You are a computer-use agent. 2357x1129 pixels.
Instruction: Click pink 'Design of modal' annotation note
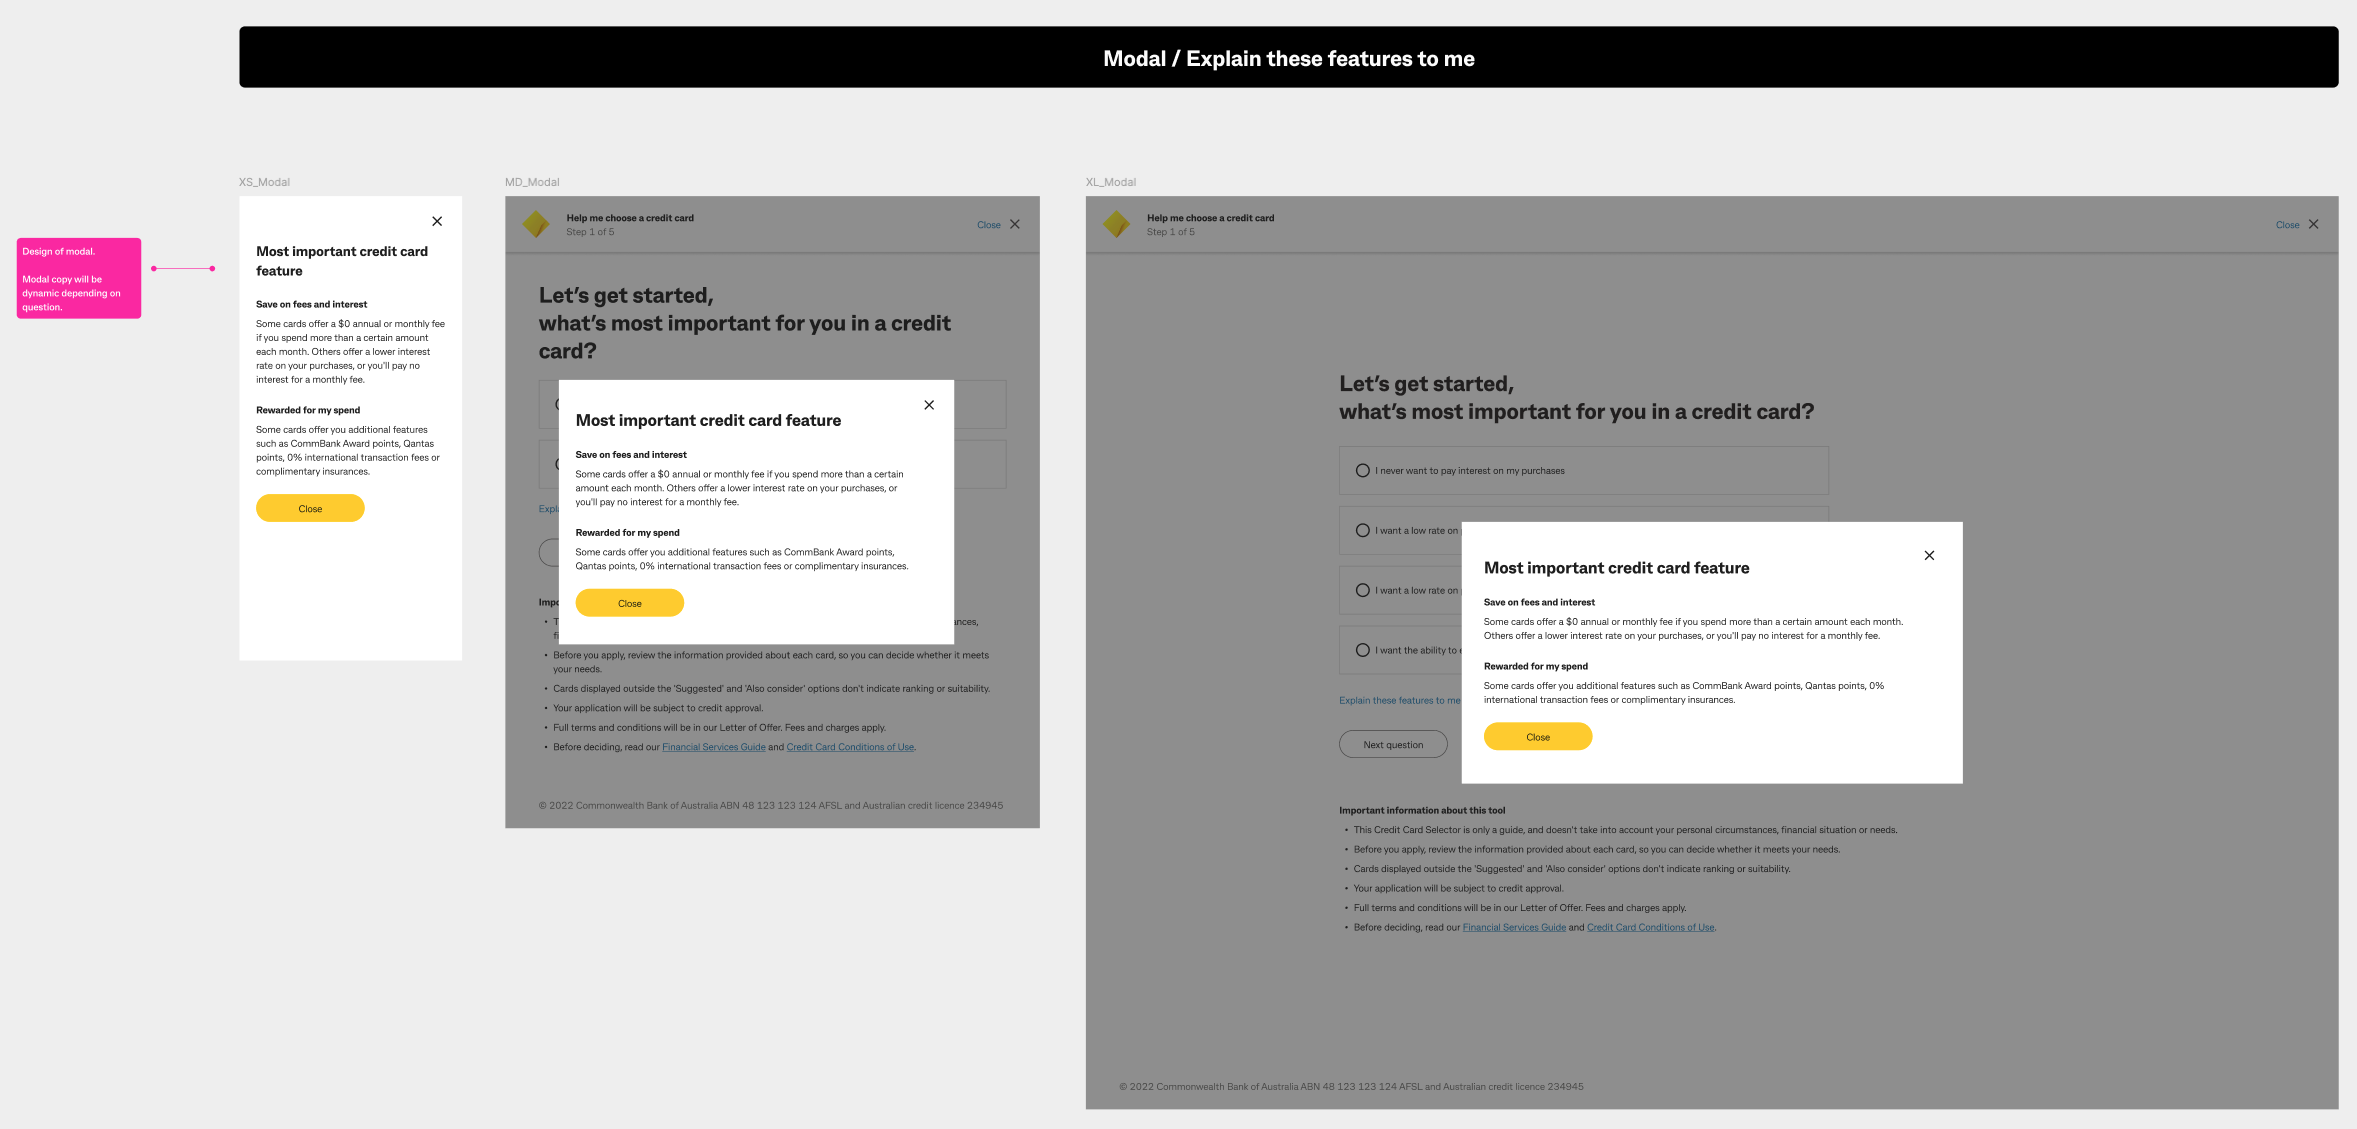click(x=79, y=278)
